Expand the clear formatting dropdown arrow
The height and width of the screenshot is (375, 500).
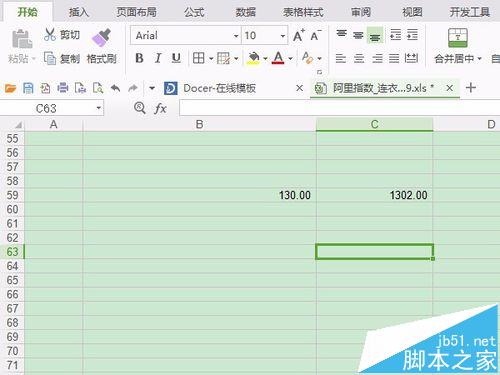click(319, 59)
